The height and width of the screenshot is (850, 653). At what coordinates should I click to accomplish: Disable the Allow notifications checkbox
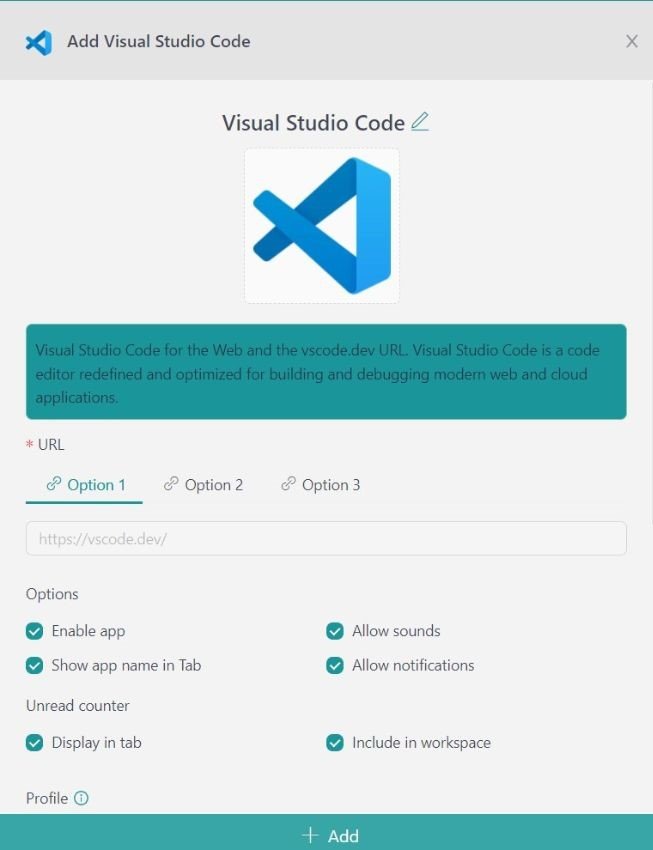coord(335,666)
